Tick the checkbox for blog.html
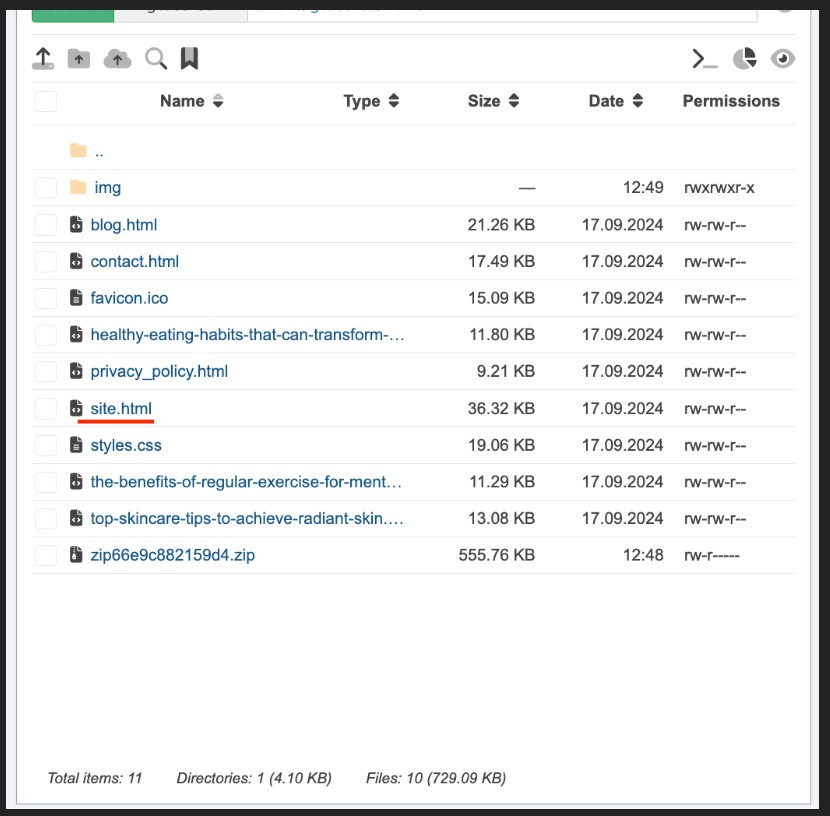 pos(46,225)
